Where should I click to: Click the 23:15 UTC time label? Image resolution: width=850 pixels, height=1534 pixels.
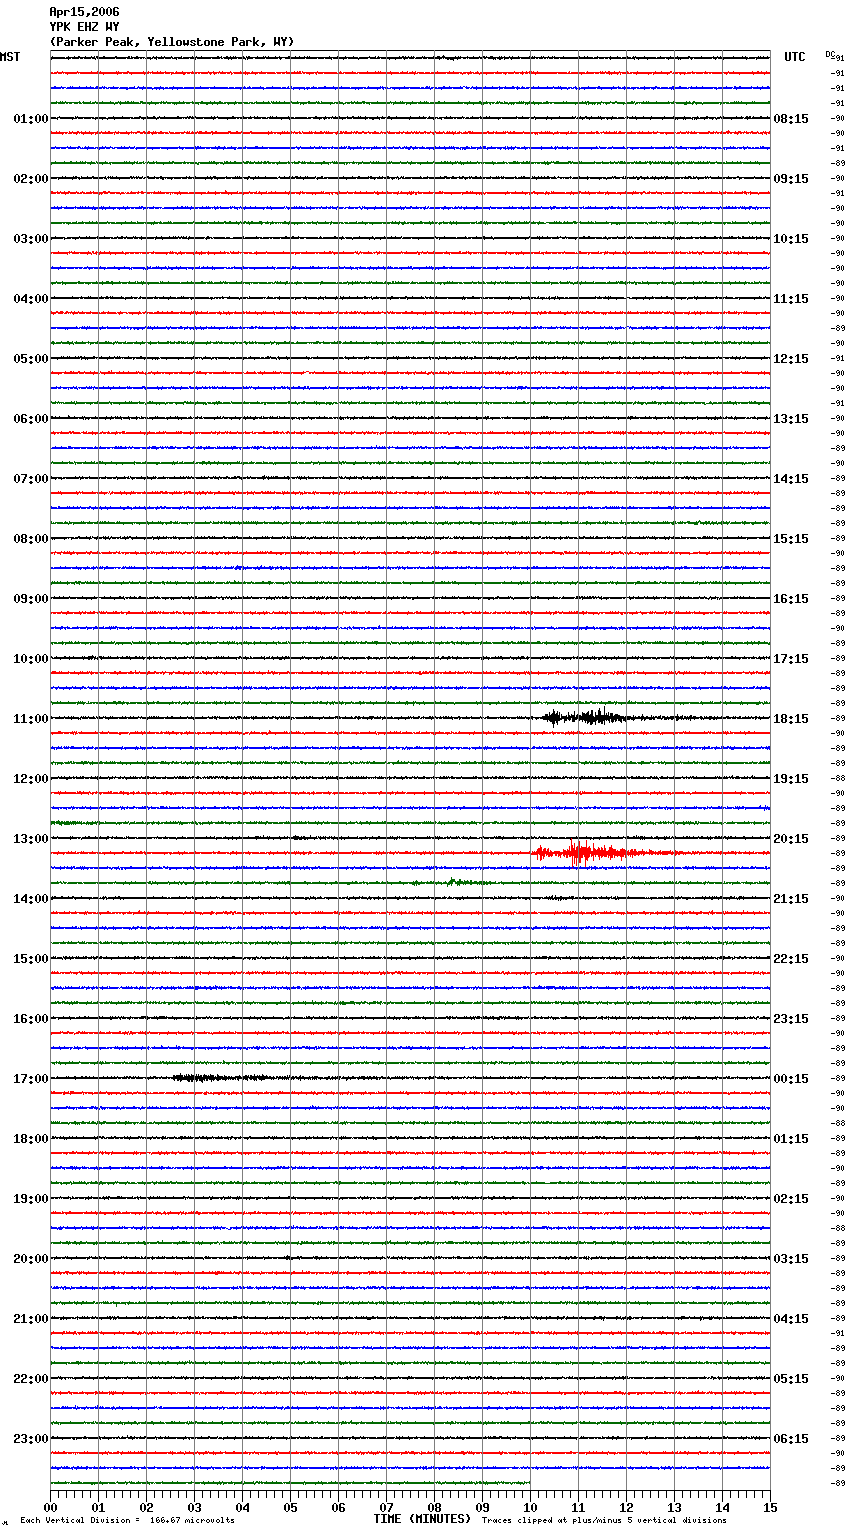point(791,1019)
